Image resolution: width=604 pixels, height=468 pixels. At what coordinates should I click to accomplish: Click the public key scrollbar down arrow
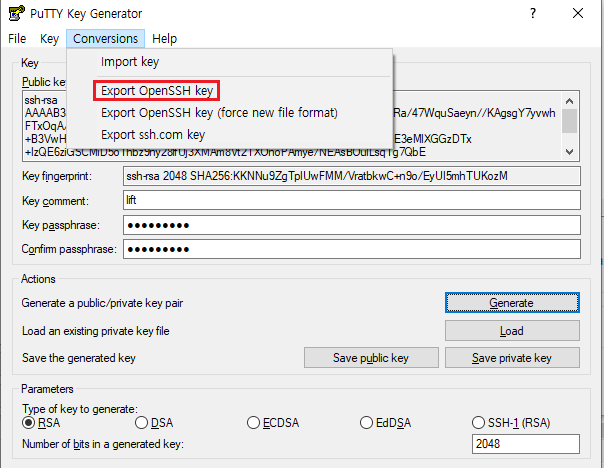click(569, 152)
